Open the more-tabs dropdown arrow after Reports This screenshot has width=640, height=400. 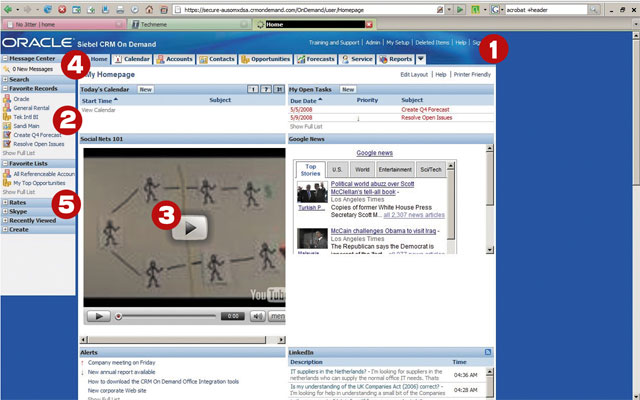(421, 59)
